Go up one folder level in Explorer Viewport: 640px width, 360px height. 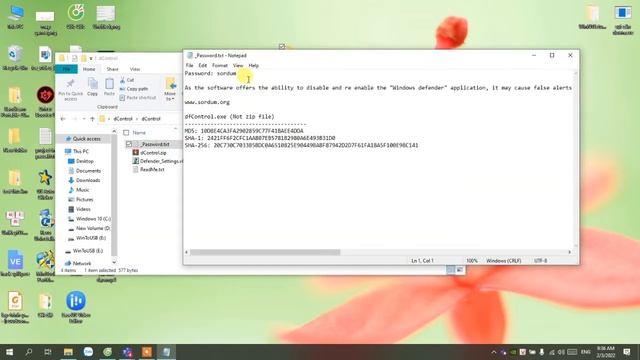(92, 119)
